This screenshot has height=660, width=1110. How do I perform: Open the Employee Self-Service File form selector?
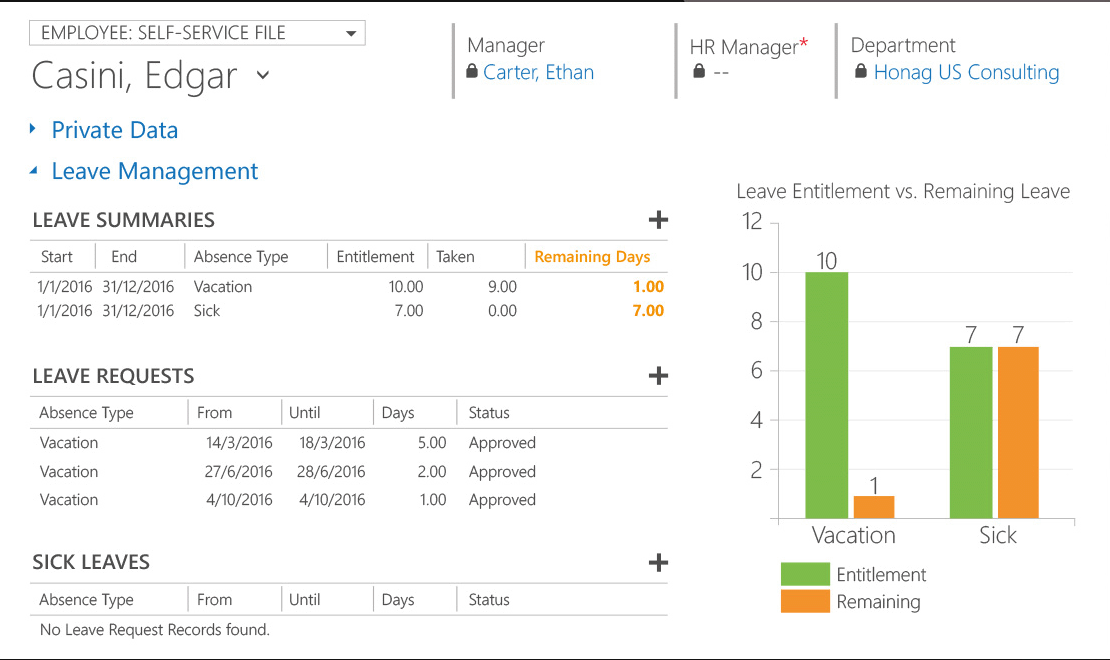coord(198,33)
